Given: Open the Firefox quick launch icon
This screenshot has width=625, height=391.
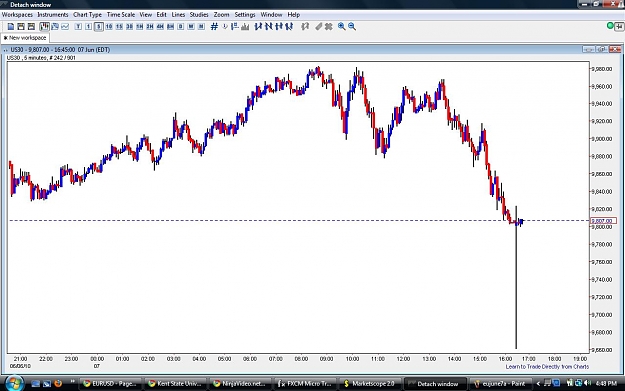Looking at the screenshot, I should (58, 383).
